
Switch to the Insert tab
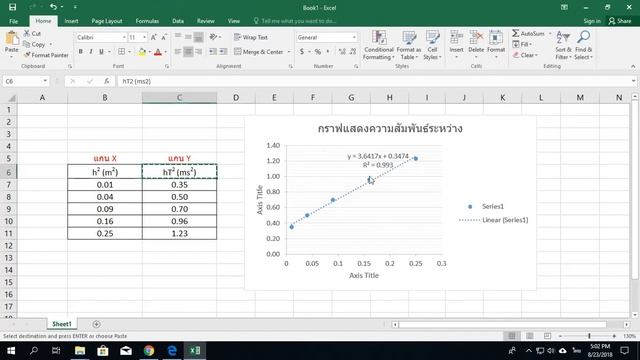click(x=71, y=21)
